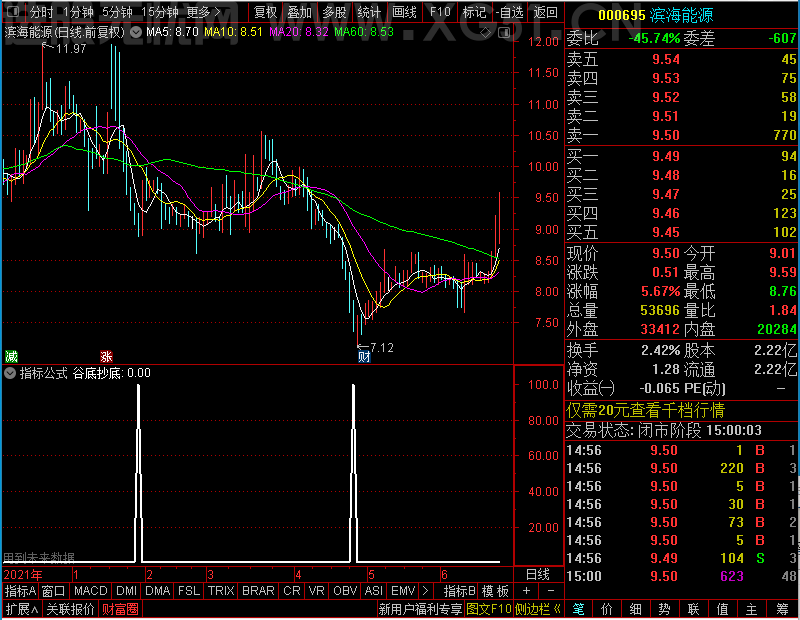800x620 pixels.
Task: Click the 15:00 trade row with 623
Action: (x=682, y=576)
